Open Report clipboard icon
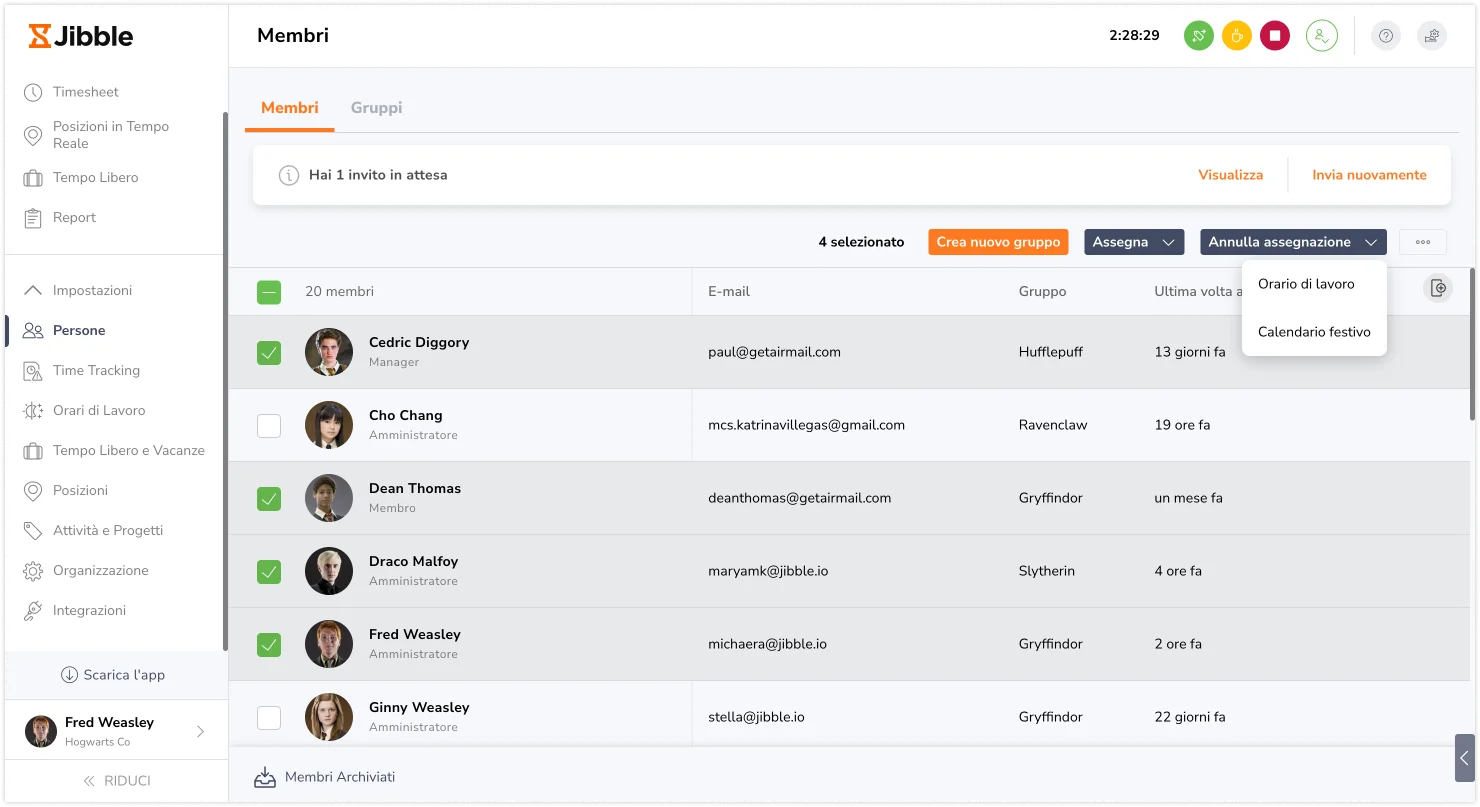 tap(33, 218)
